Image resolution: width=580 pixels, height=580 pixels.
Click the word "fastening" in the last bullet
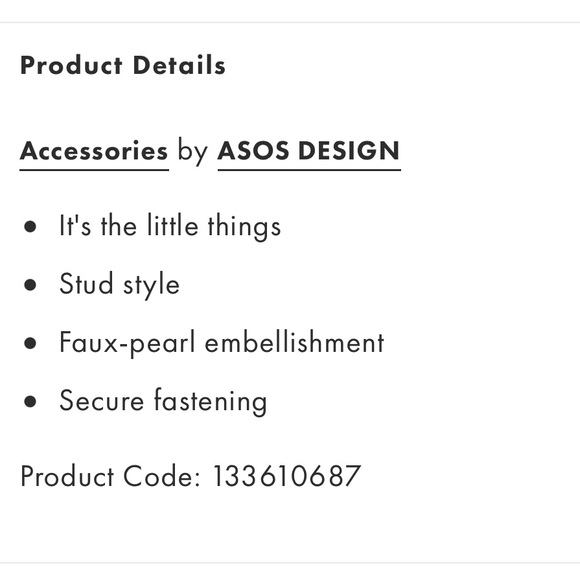coord(210,402)
